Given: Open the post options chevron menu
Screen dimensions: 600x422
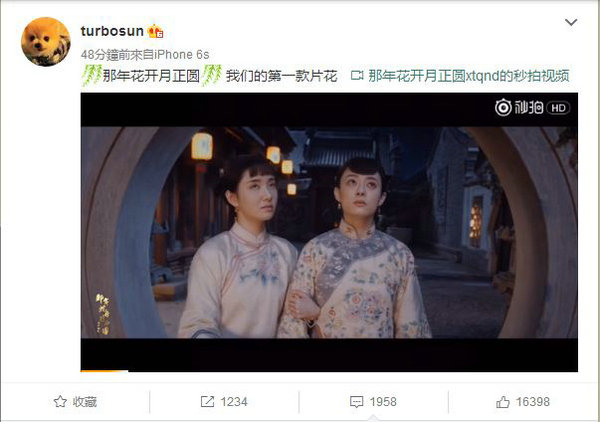Looking at the screenshot, I should coord(571,23).
